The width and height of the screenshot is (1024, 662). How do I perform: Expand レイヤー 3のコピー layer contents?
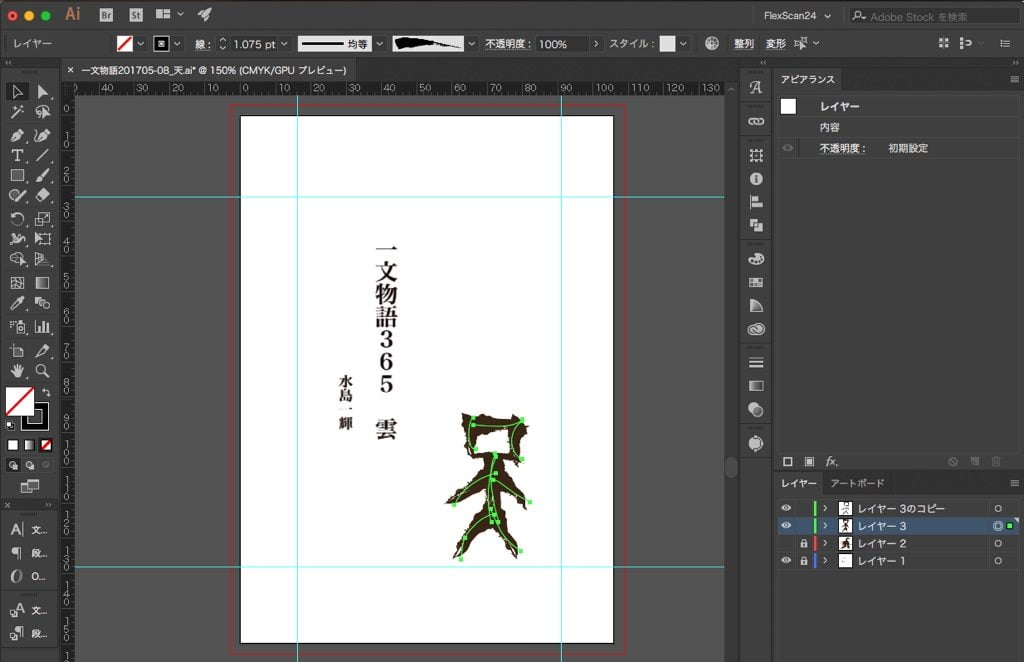(825, 508)
